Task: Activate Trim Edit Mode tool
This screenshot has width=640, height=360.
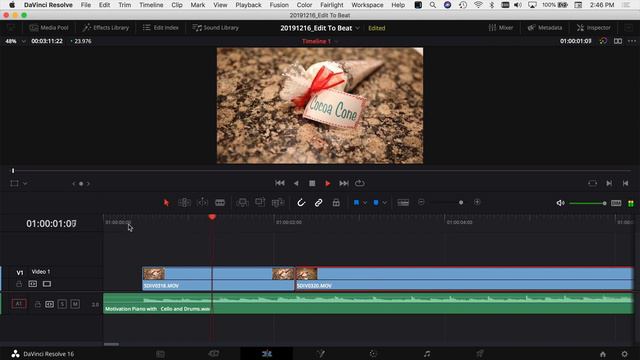Action: (184, 202)
